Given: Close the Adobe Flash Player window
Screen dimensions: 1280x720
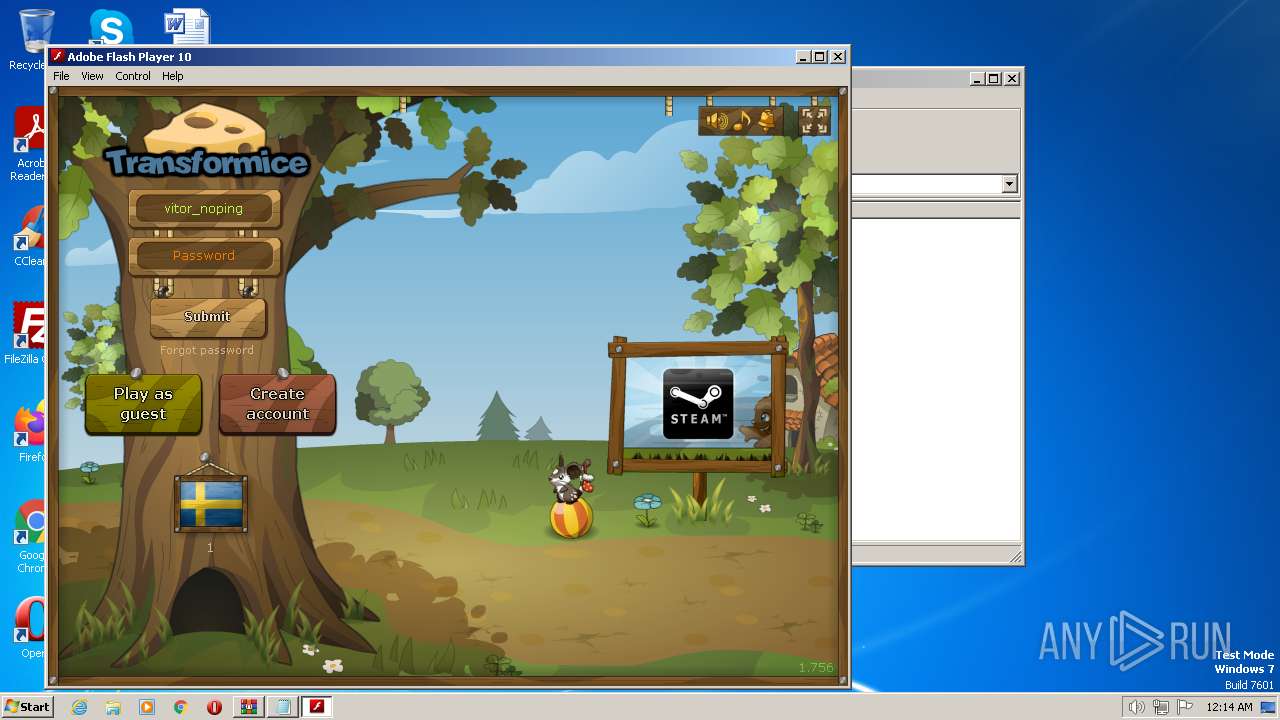Looking at the screenshot, I should pos(838,57).
